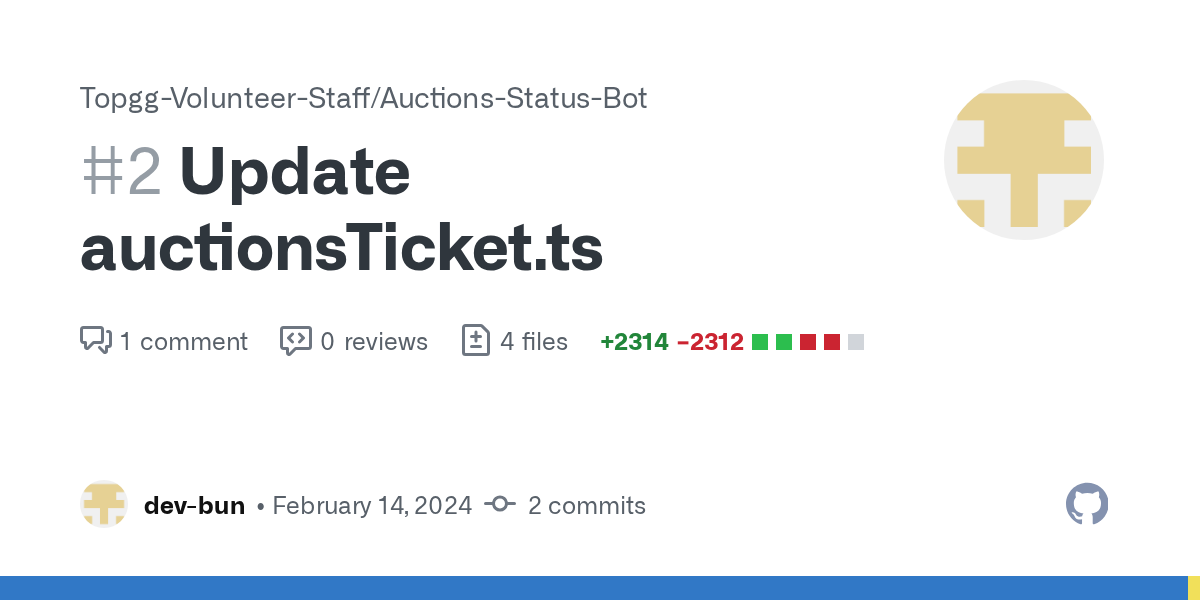Click the last gray diffstat square
1200x600 pixels.
click(x=856, y=342)
